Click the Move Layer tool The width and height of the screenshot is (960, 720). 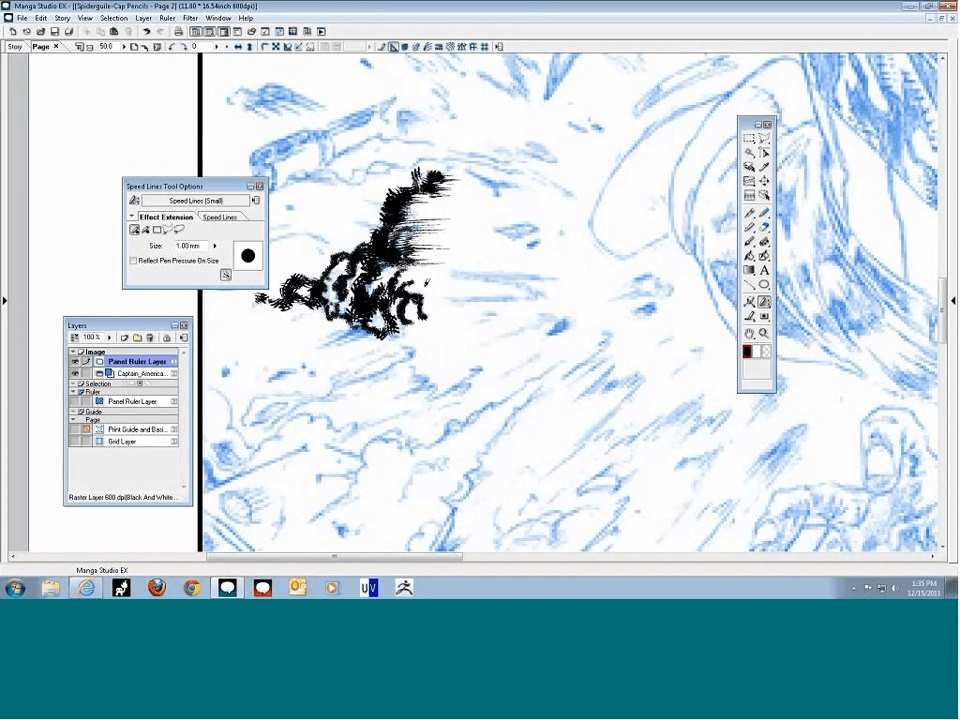point(764,181)
